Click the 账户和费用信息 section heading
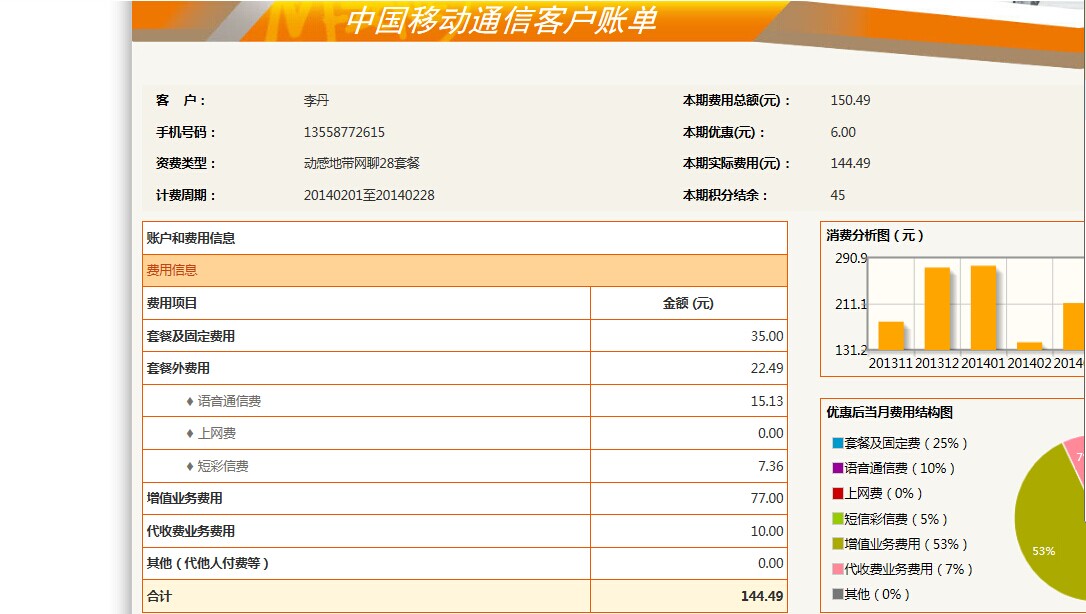Viewport: 1086px width, 614px height. click(190, 238)
